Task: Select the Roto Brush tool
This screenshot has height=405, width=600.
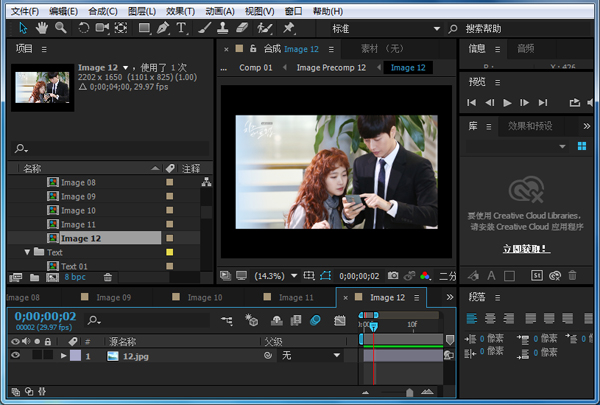Action: pos(264,28)
